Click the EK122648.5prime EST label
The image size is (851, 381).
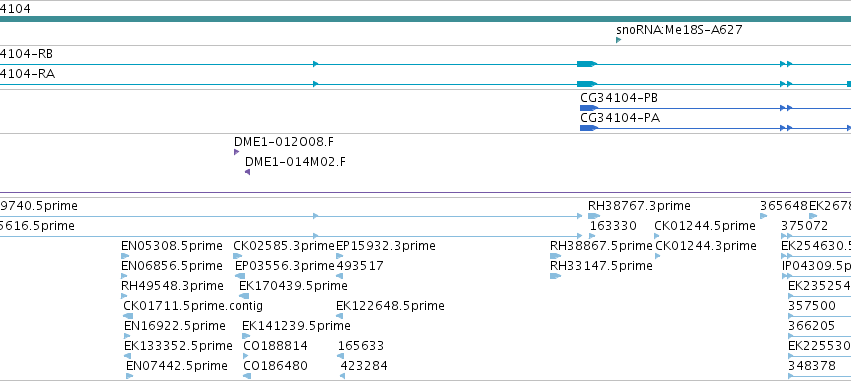point(390,306)
